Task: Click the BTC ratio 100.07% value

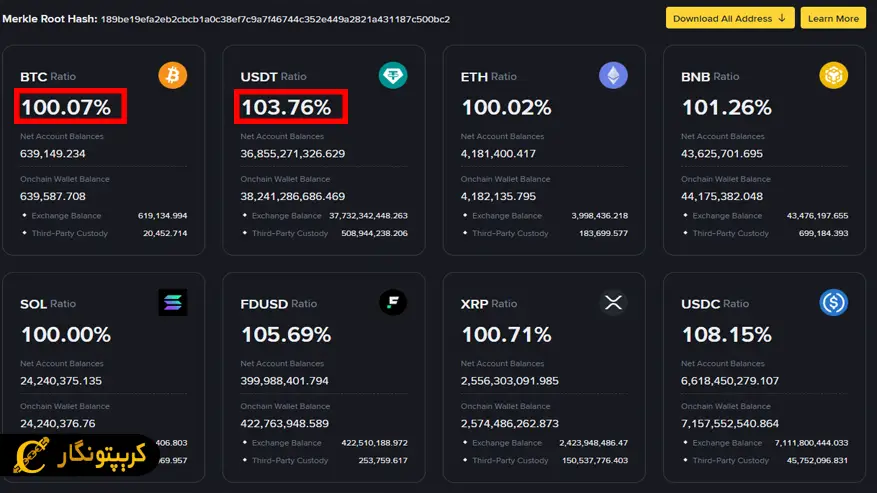Action: click(66, 107)
